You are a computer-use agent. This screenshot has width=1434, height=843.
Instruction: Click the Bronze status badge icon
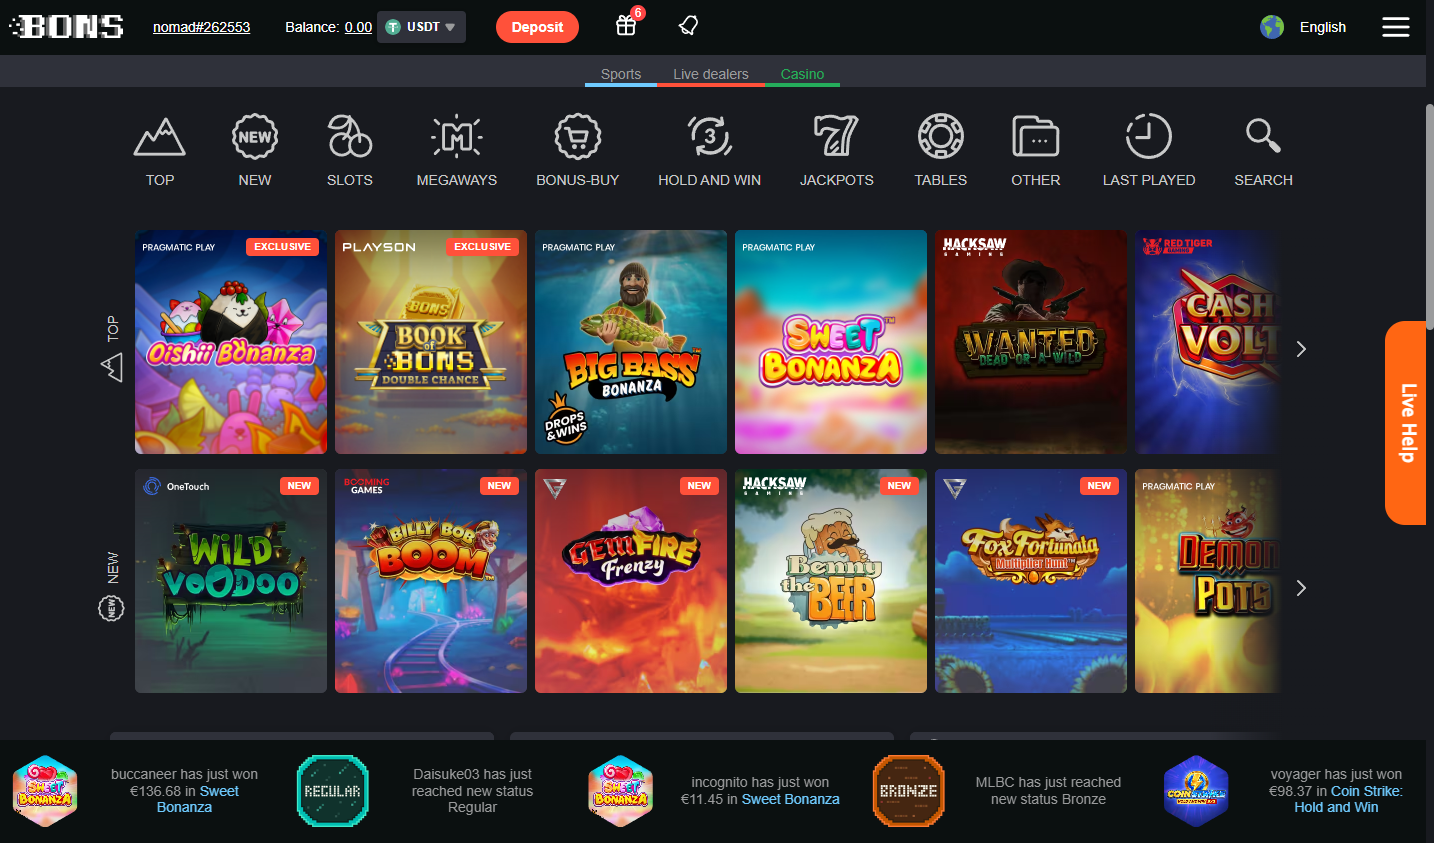click(x=909, y=791)
